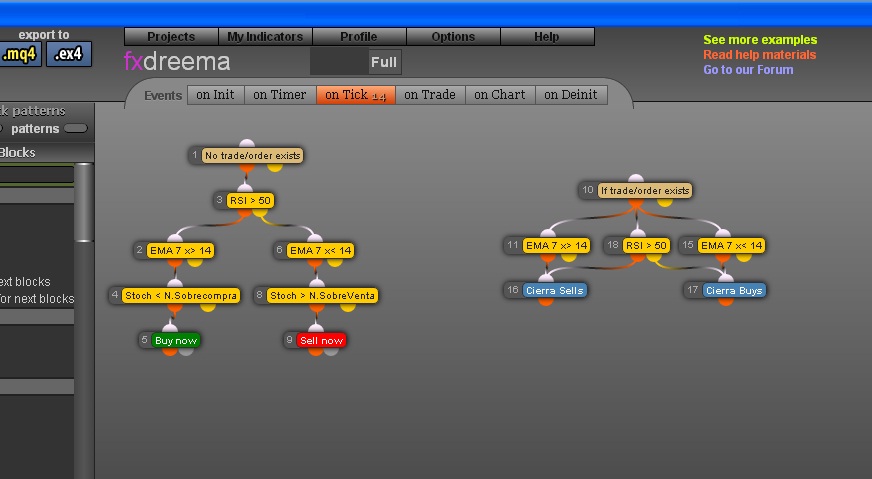Open the My Indicators menu
872x479 pixels.
[265, 37]
